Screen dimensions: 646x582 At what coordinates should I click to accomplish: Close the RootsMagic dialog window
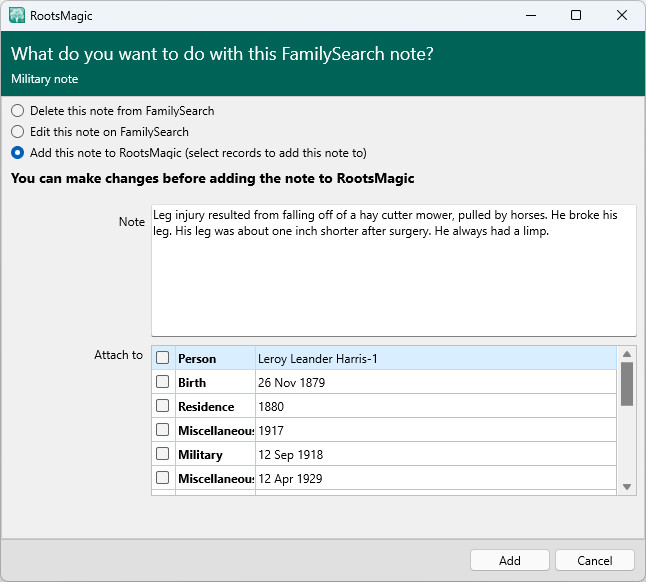click(622, 16)
